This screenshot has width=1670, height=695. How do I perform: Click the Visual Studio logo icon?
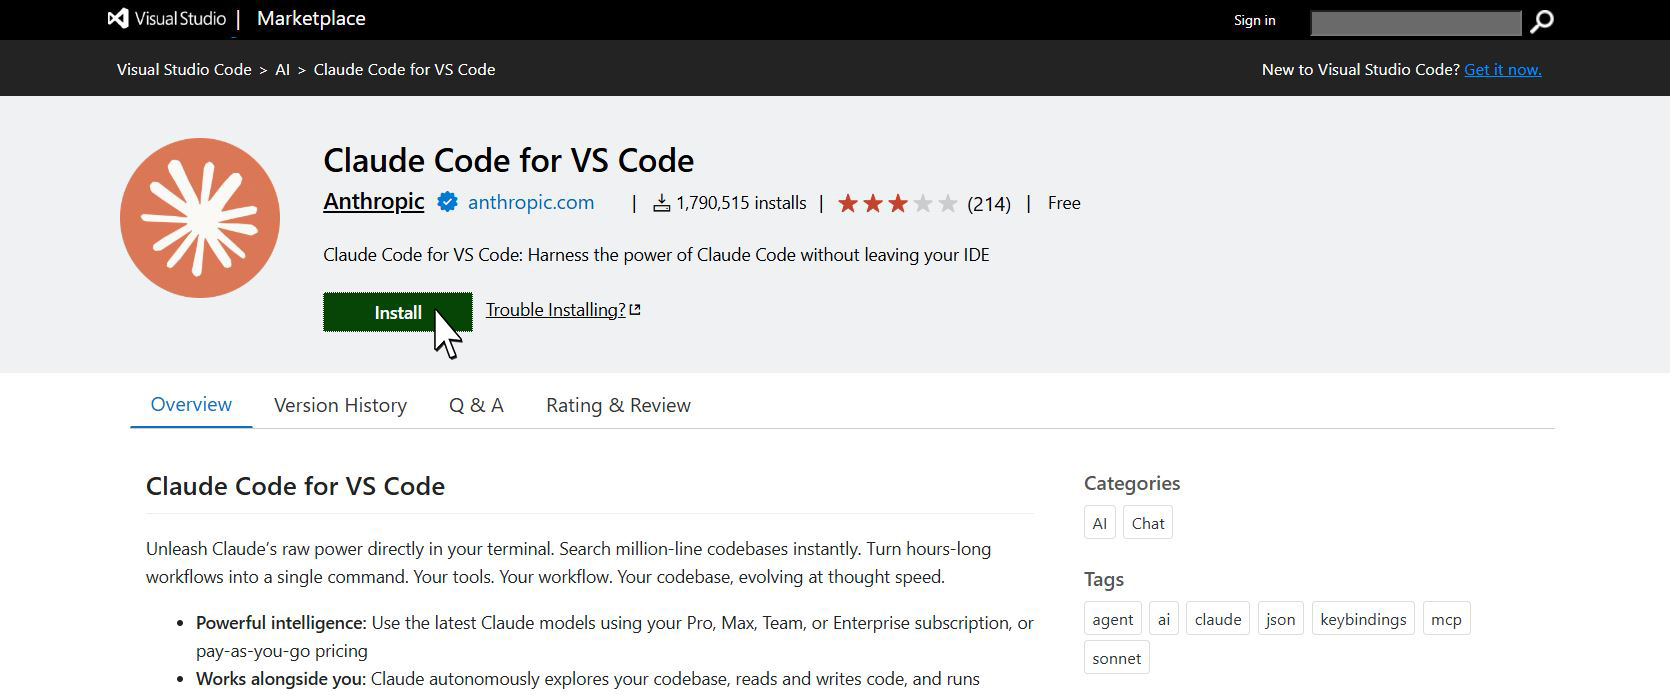pos(118,19)
